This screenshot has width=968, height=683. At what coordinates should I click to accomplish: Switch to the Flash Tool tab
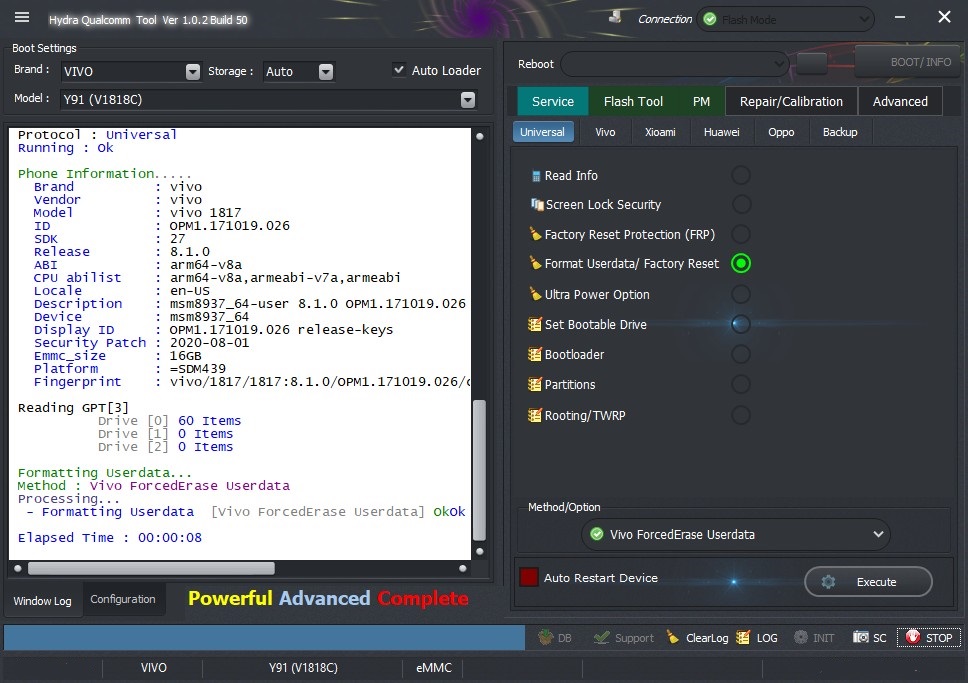tap(633, 101)
